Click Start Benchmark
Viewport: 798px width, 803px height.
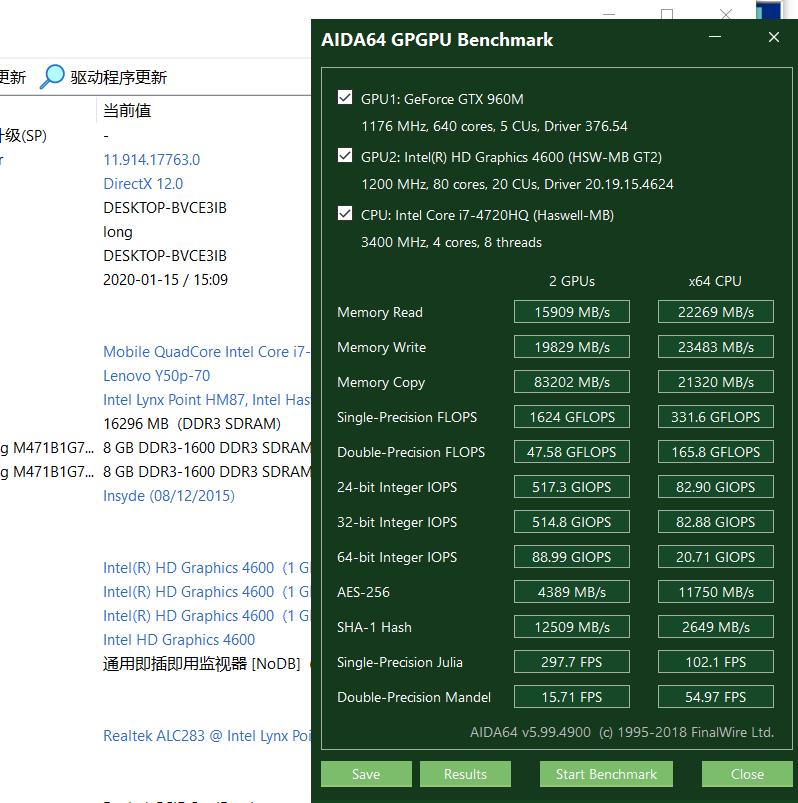click(x=606, y=774)
